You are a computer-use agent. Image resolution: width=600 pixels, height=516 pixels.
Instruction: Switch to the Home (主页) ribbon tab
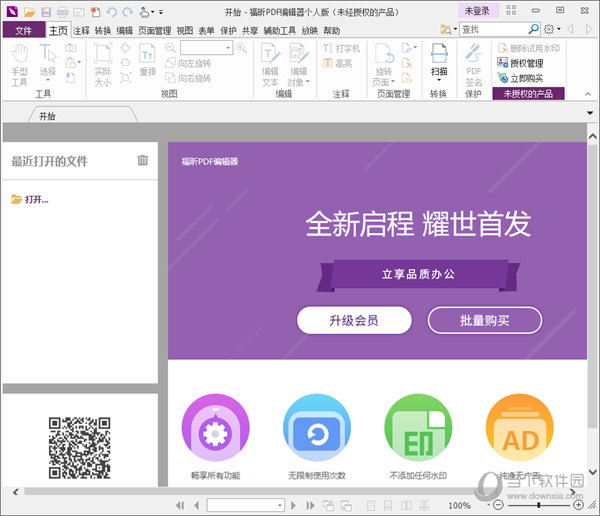pyautogui.click(x=58, y=30)
